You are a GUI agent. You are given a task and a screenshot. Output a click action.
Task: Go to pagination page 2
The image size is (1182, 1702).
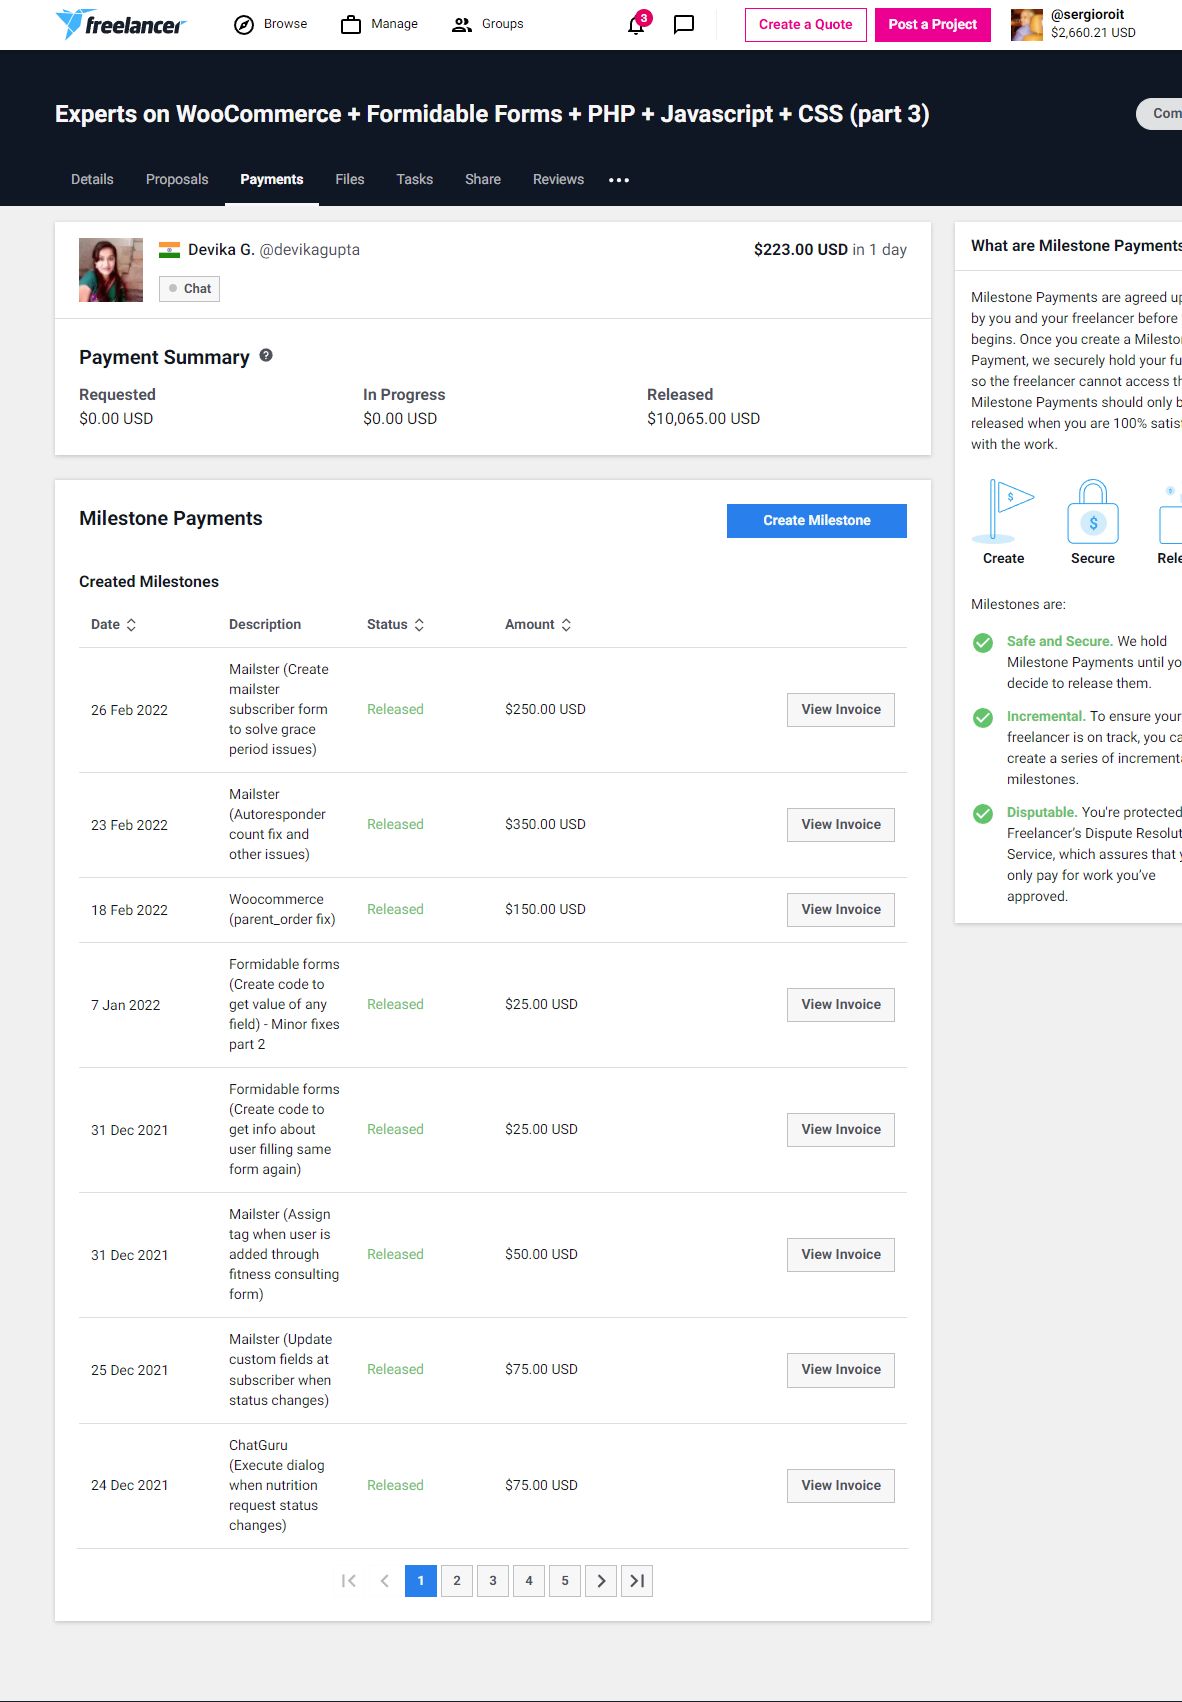457,1581
